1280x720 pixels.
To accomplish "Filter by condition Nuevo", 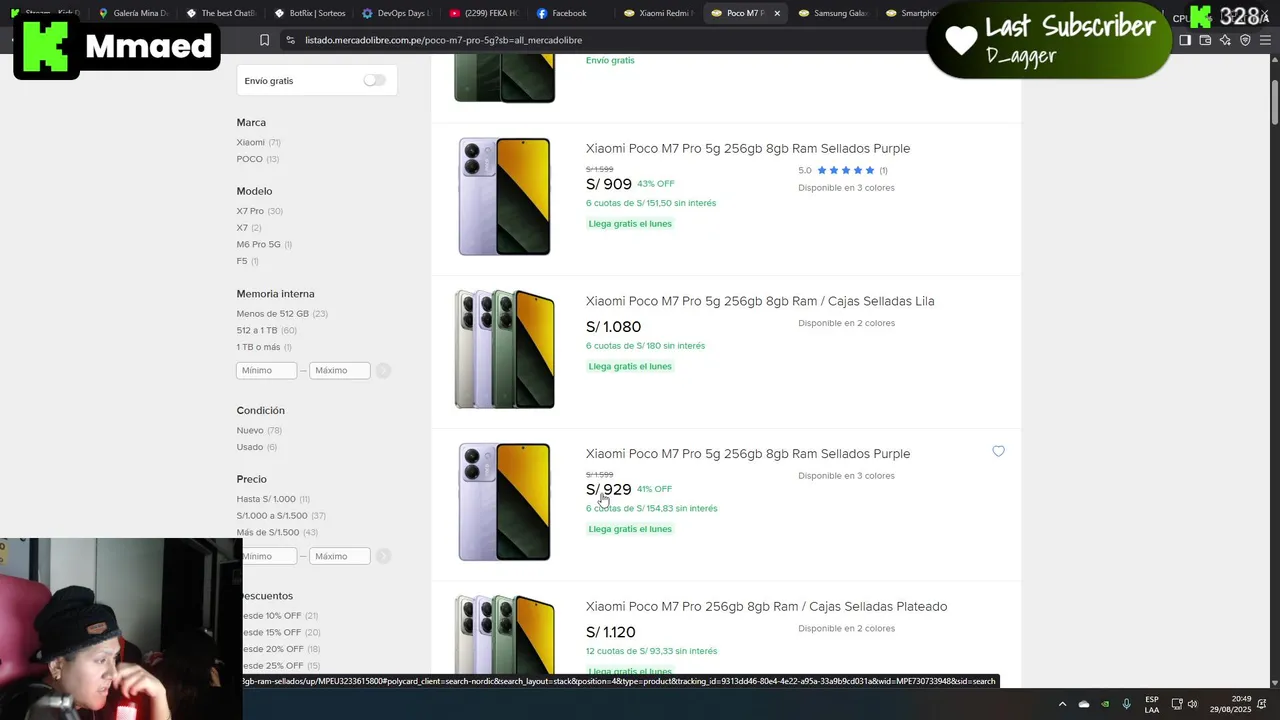I will (259, 430).
